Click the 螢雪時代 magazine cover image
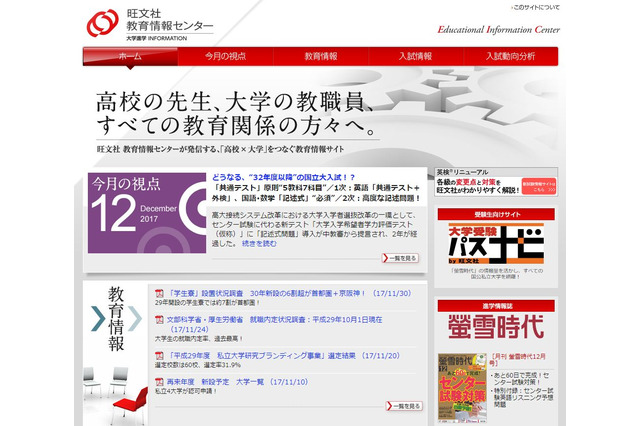This screenshot has height=426, width=640. [462, 388]
